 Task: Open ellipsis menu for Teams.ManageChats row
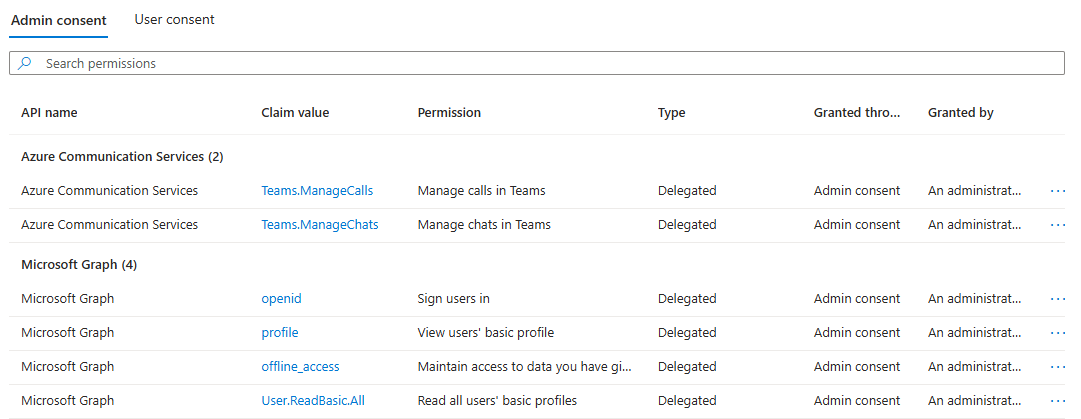[1057, 225]
